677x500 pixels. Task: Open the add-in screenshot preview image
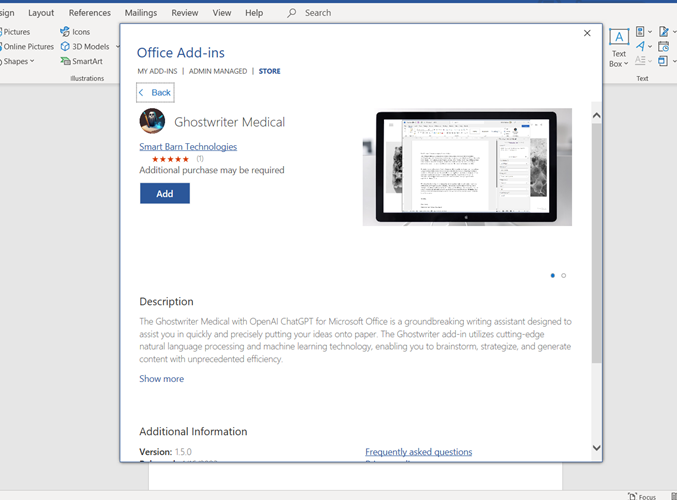click(467, 167)
